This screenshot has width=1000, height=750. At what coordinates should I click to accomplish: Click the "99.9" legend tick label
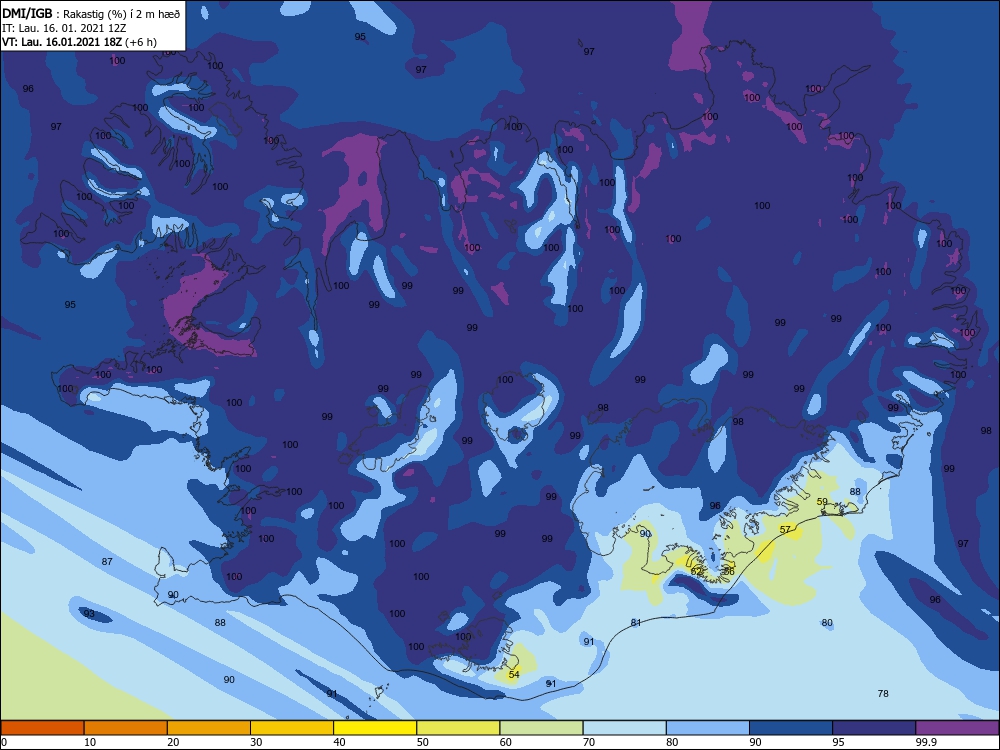pos(925,742)
